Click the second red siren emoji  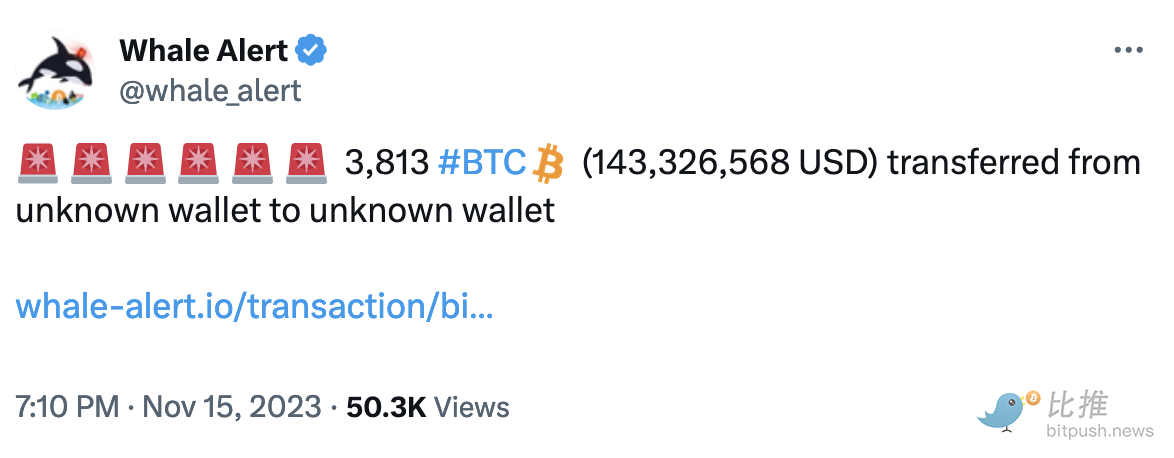coord(92,162)
